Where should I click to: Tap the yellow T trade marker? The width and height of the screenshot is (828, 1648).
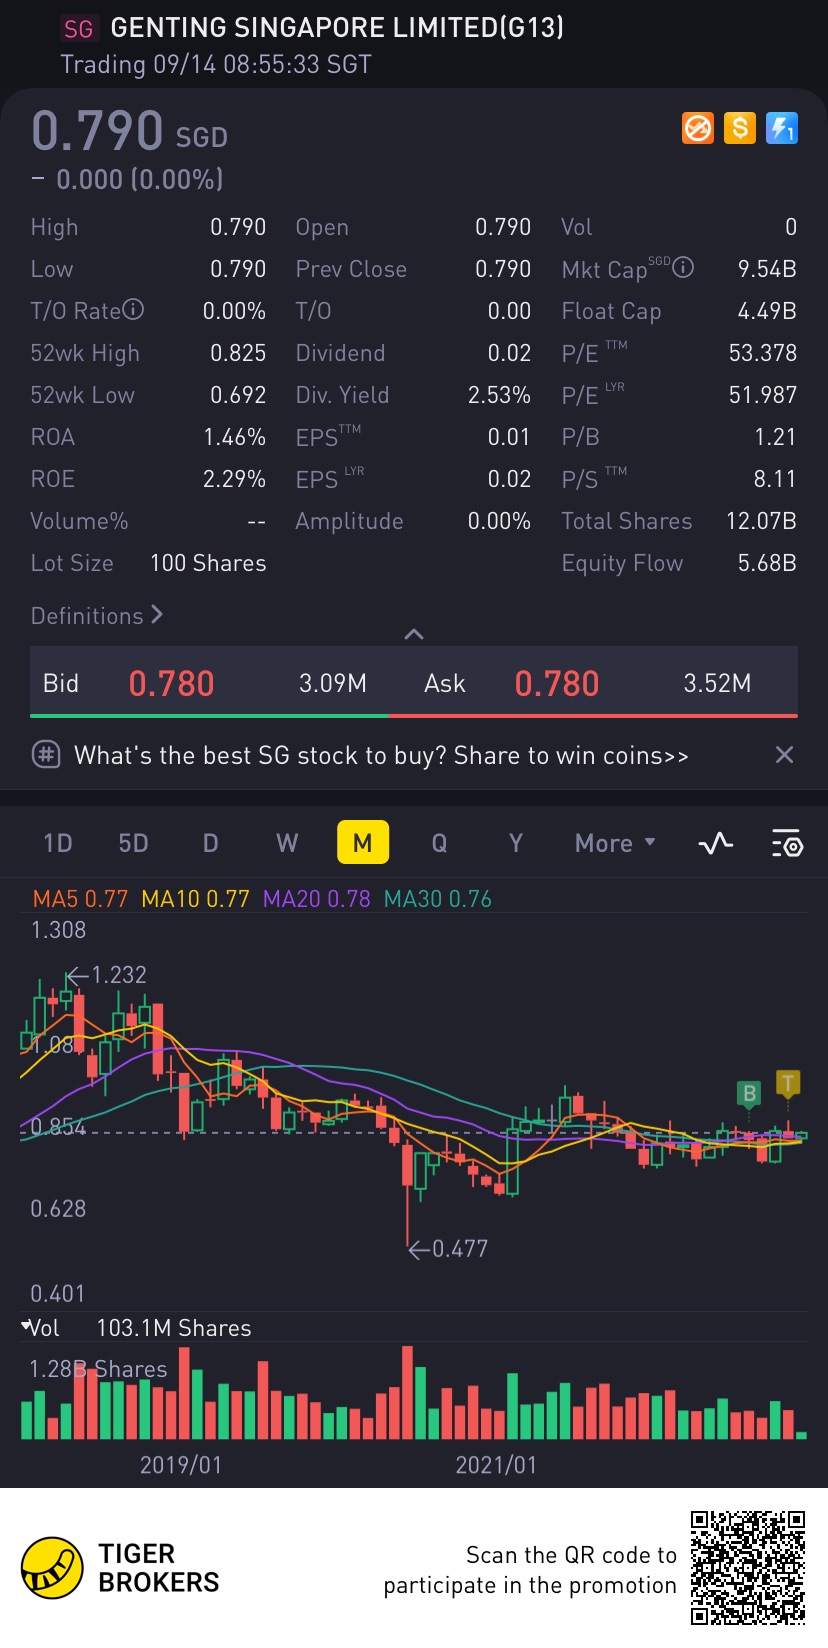tap(788, 1084)
